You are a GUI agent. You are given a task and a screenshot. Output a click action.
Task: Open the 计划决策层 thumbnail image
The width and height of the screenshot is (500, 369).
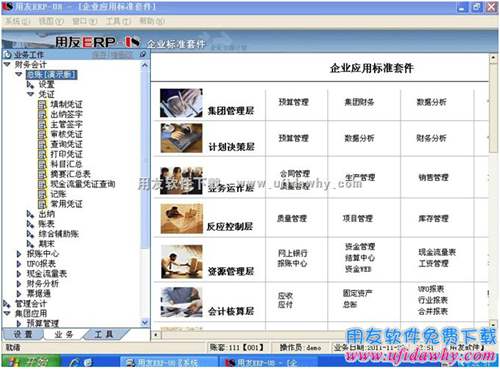coord(181,138)
